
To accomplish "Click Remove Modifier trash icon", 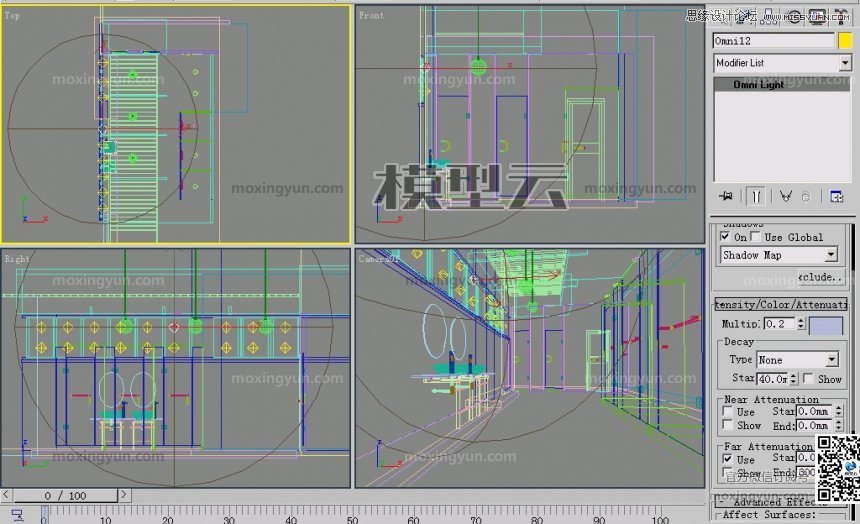I will (806, 196).
